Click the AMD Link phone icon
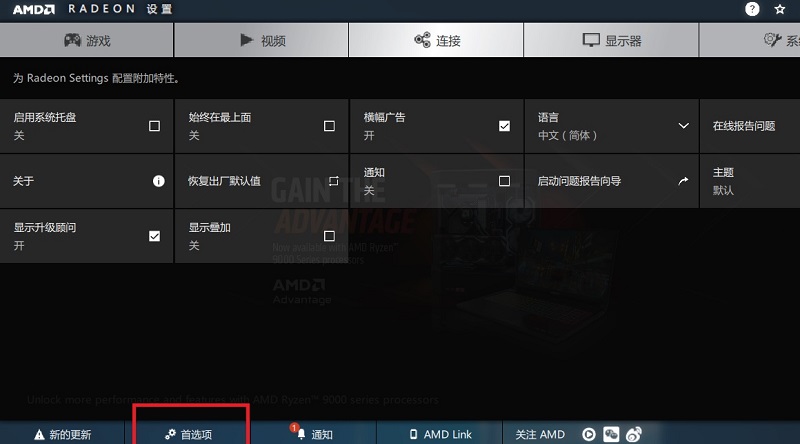This screenshot has height=444, width=800. point(413,434)
